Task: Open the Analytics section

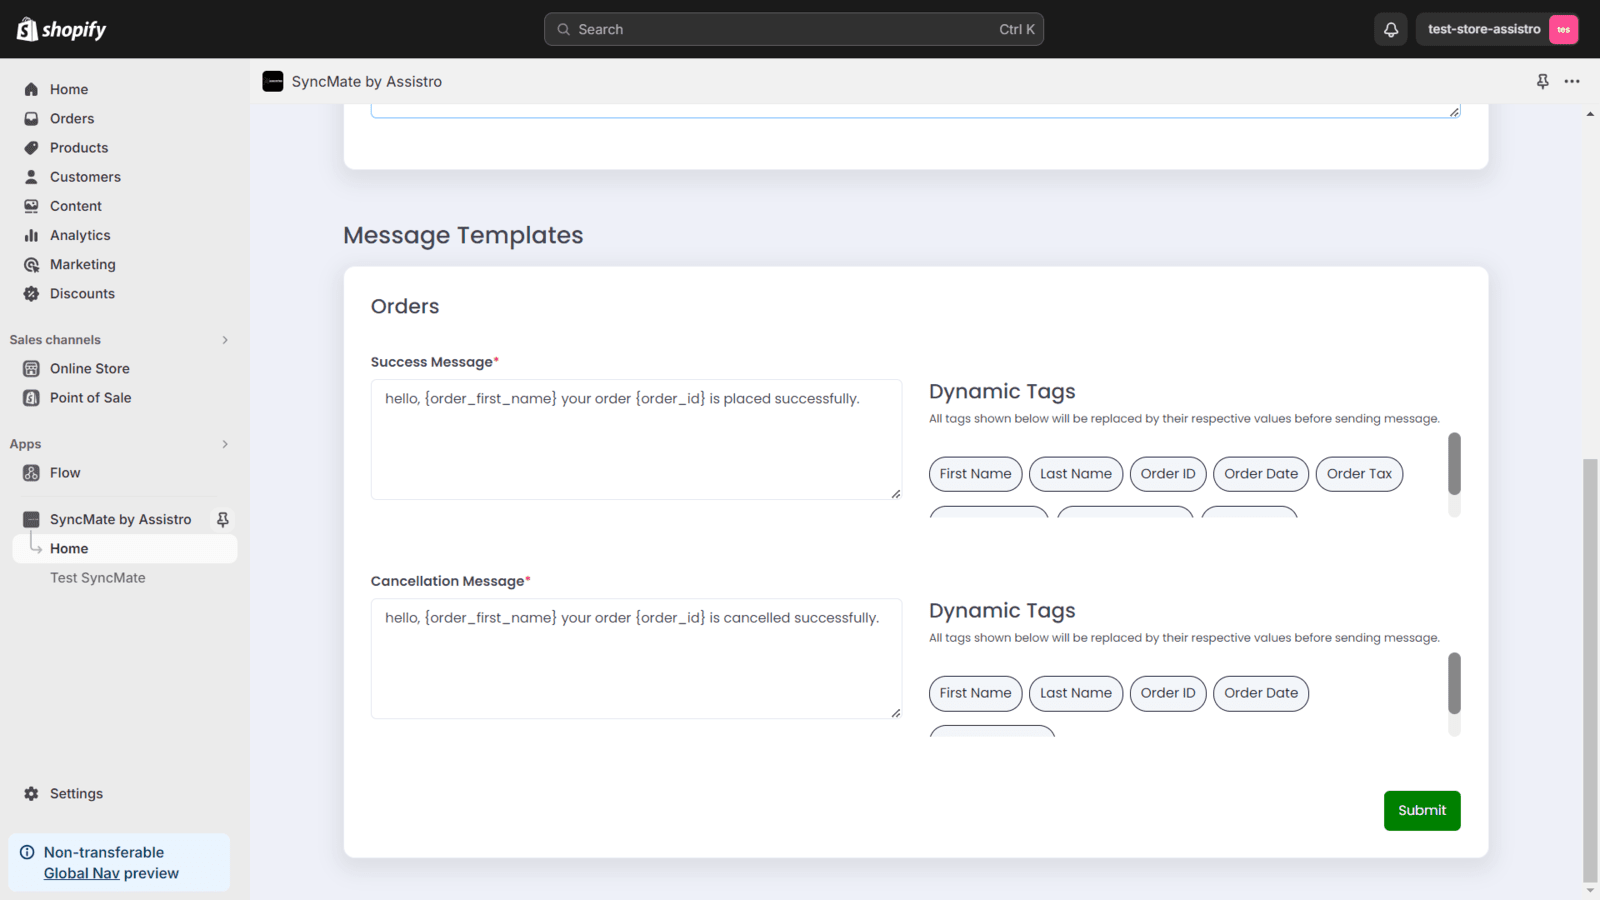Action: point(78,235)
